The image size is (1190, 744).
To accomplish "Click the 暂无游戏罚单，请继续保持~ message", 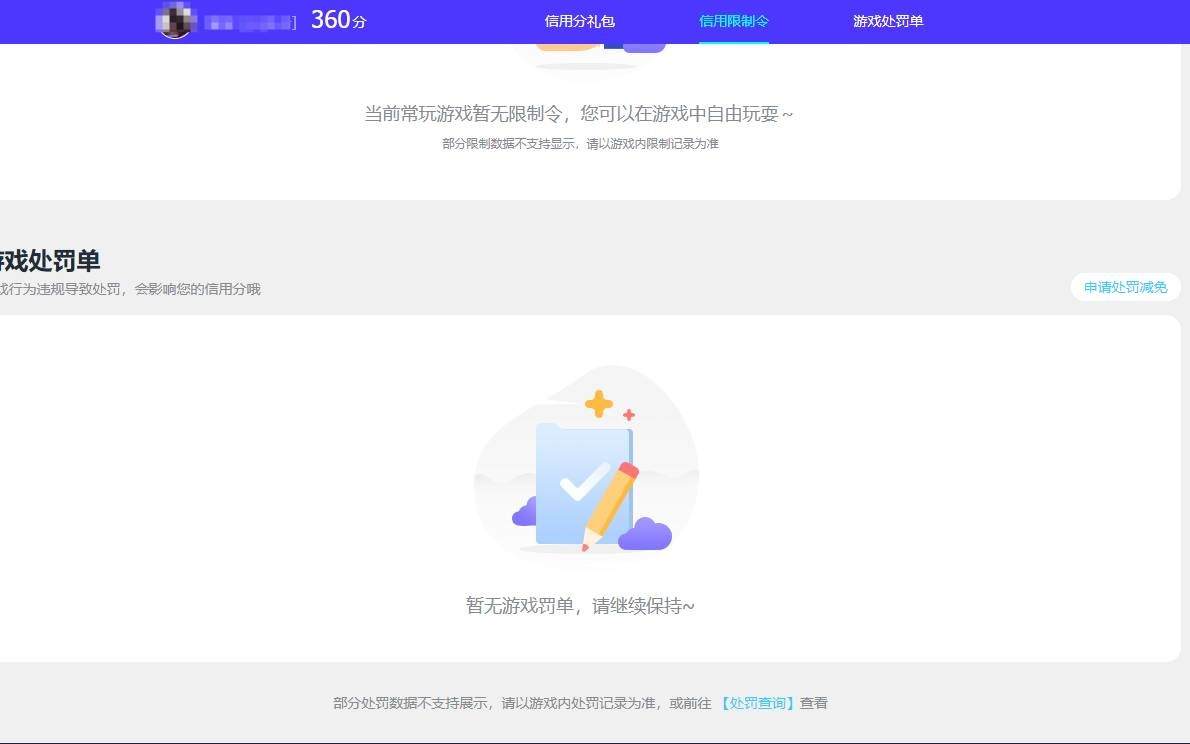I will [x=580, y=606].
